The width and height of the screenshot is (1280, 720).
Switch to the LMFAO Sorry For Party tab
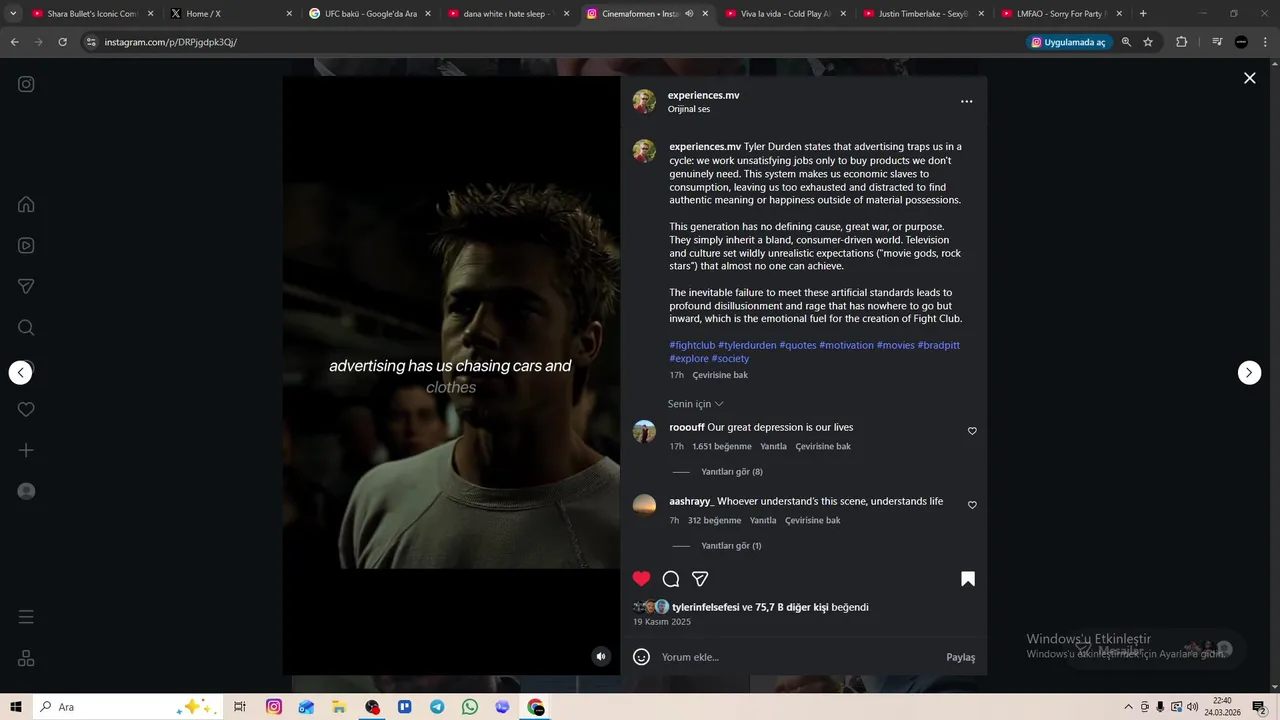(1060, 14)
